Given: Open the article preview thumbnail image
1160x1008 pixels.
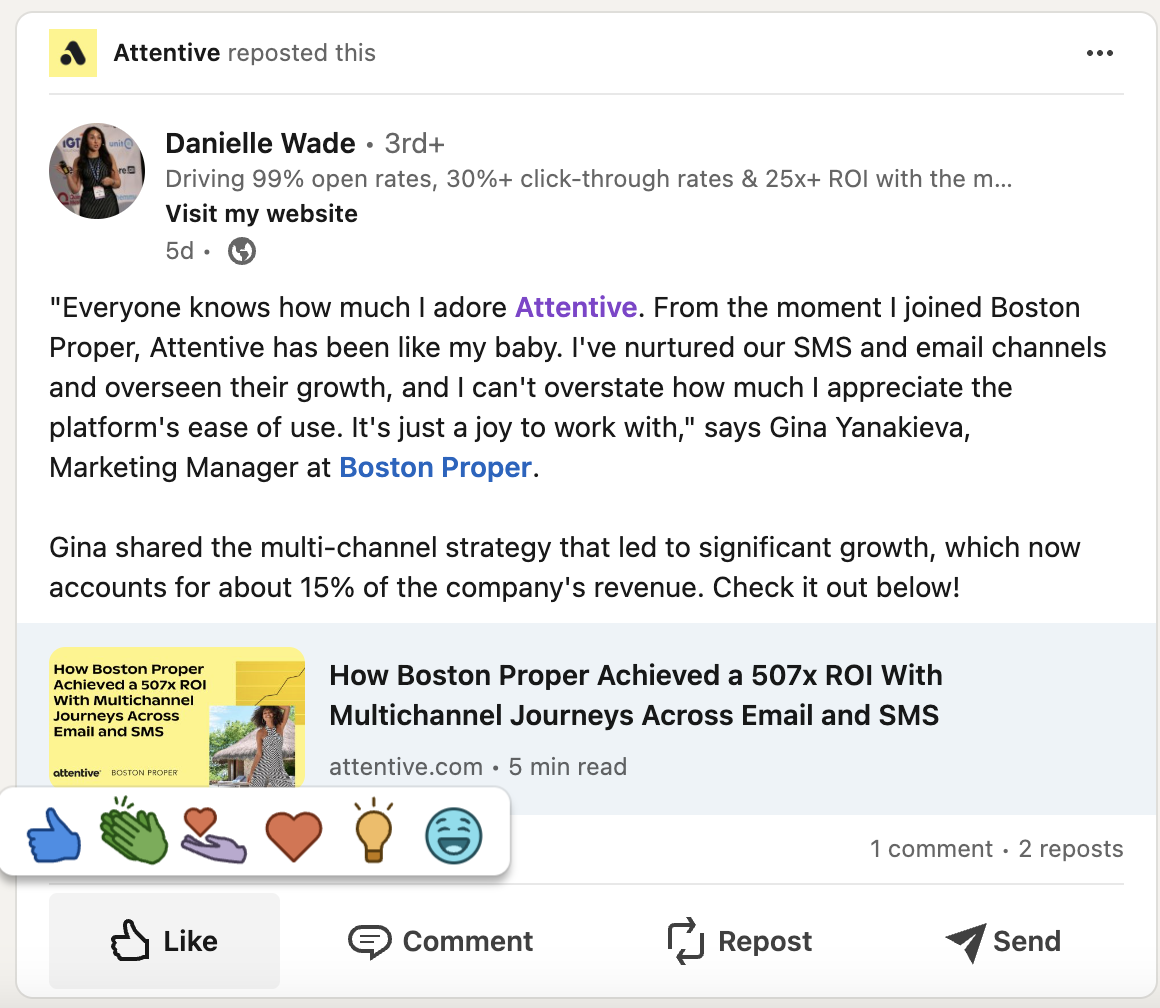Looking at the screenshot, I should [177, 717].
